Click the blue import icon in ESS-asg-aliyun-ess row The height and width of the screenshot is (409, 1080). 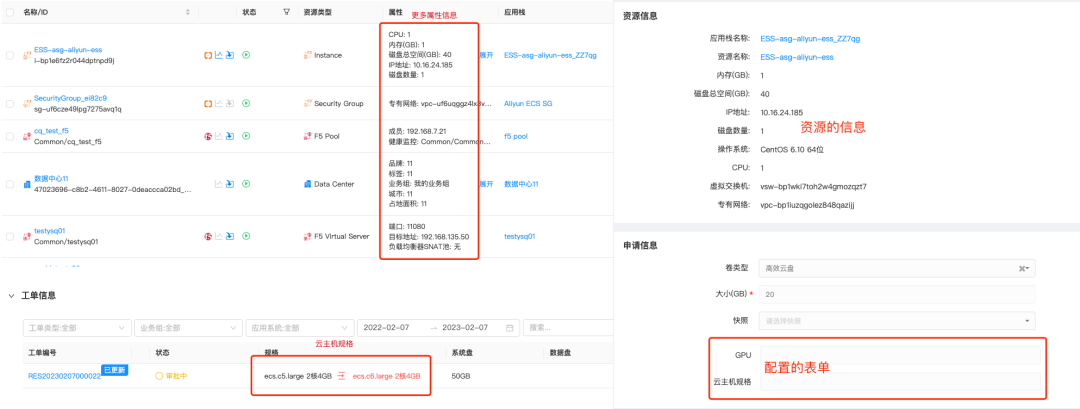pos(230,55)
